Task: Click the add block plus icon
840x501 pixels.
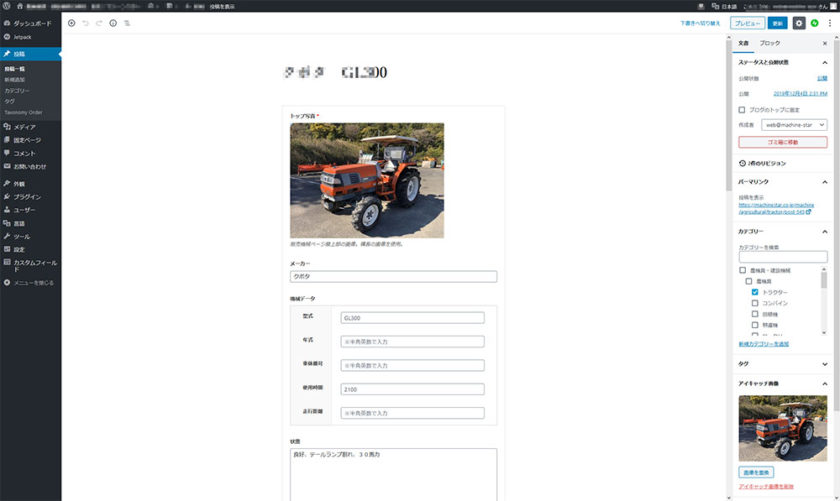Action: [x=71, y=23]
